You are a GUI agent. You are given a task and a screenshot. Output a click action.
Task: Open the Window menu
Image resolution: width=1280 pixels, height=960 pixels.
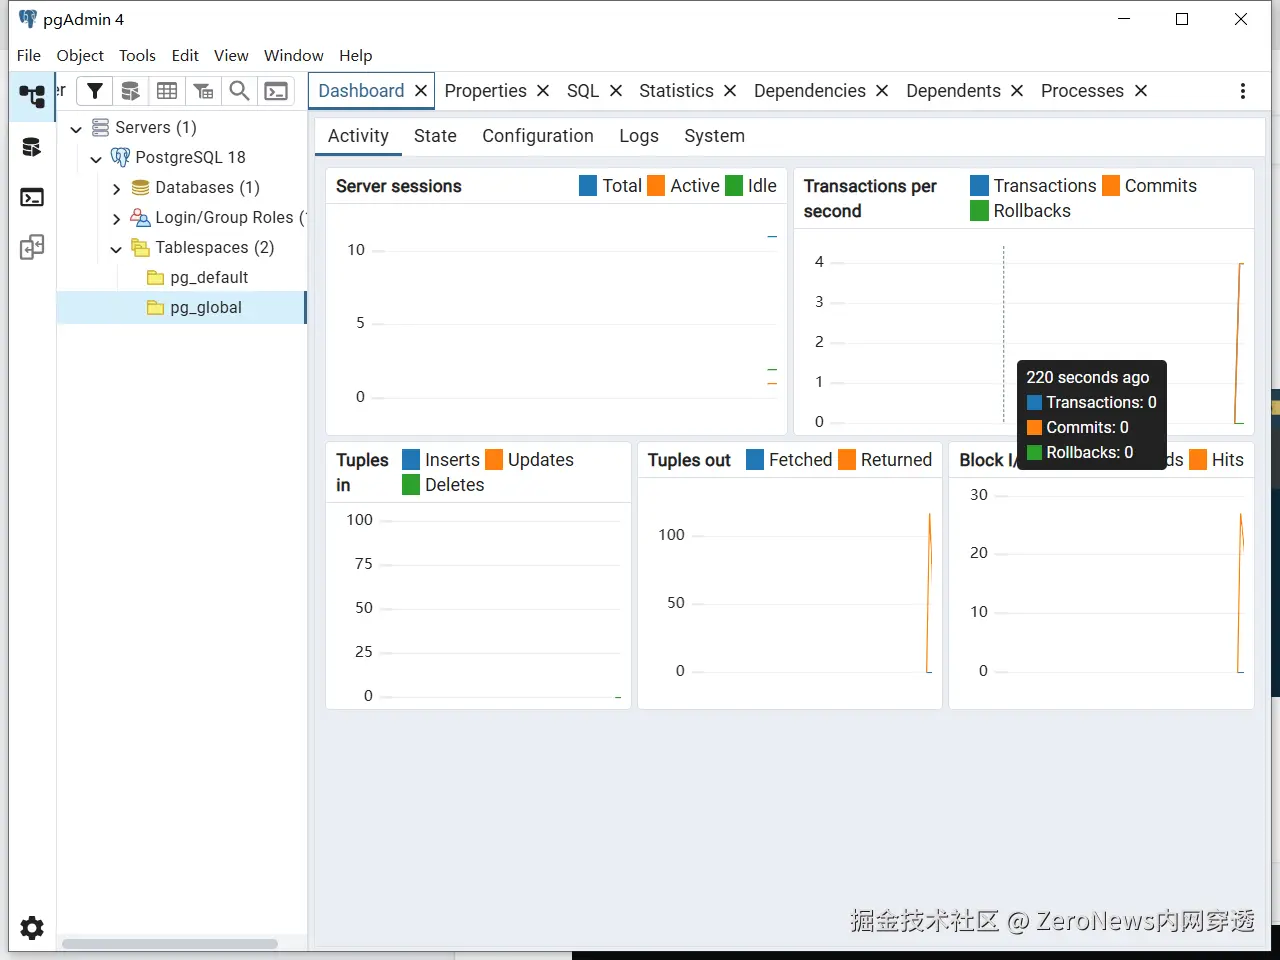click(x=294, y=55)
